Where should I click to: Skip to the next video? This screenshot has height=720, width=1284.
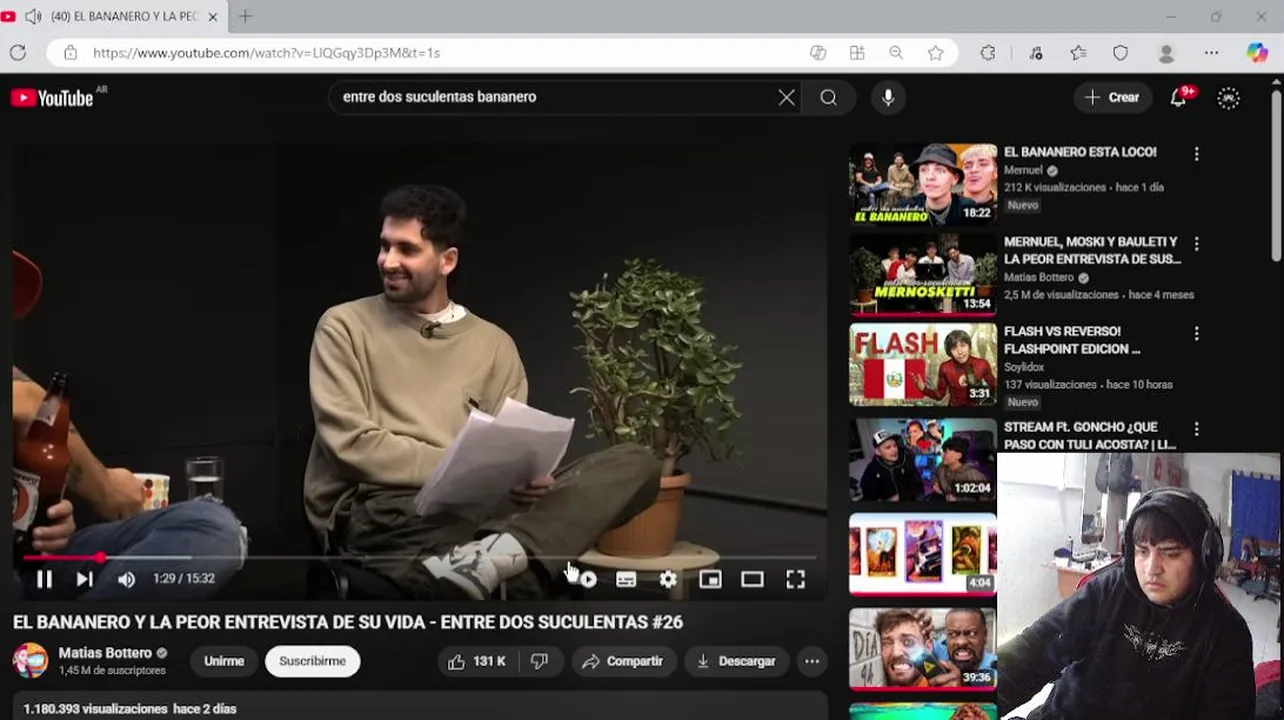[x=85, y=579]
